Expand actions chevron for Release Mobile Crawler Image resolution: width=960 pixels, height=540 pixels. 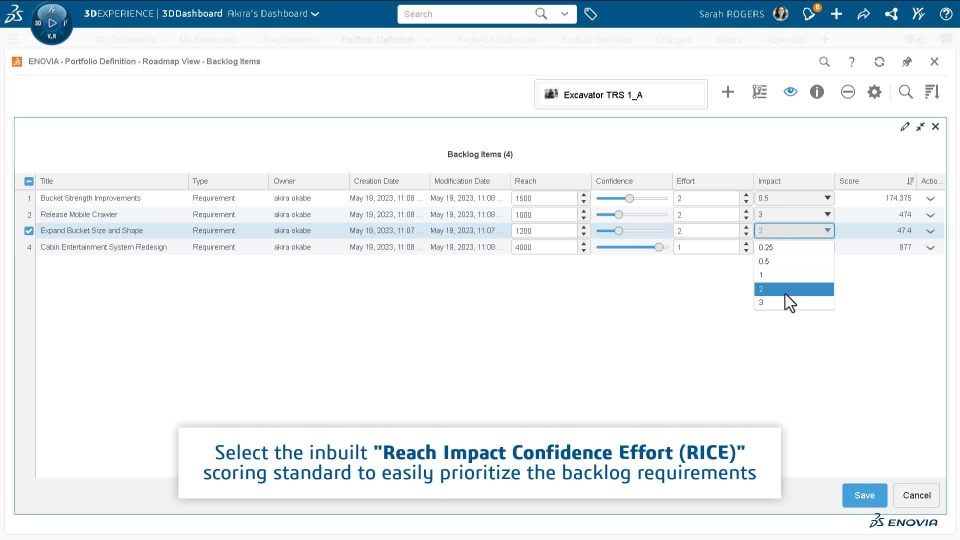tap(931, 215)
